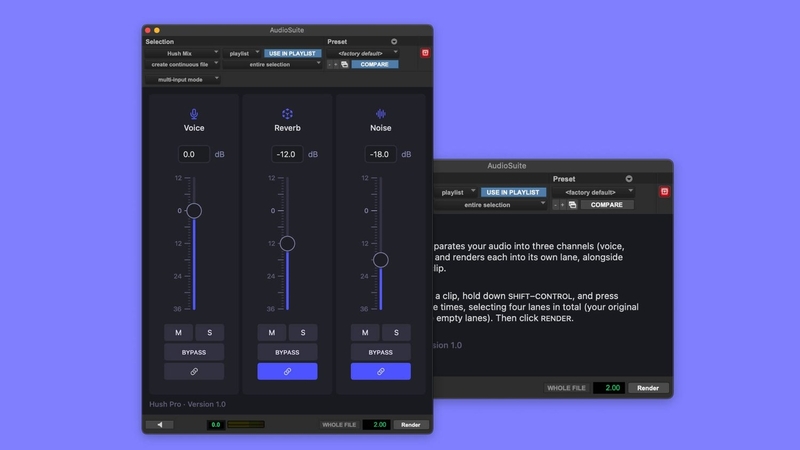Unlink the Noise channel fader

pos(381,371)
